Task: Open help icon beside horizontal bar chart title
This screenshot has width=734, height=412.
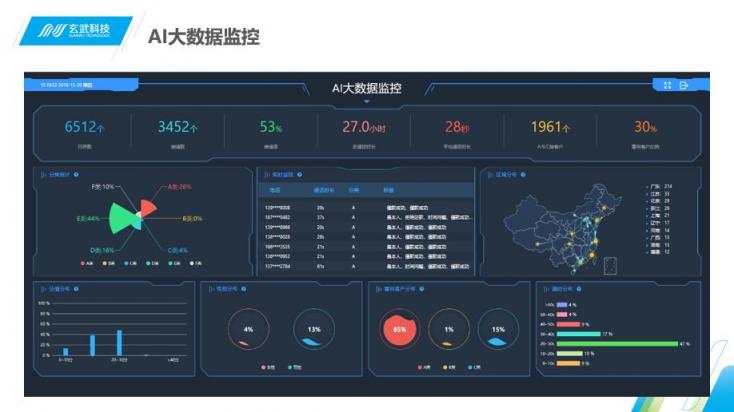Action: [579, 289]
